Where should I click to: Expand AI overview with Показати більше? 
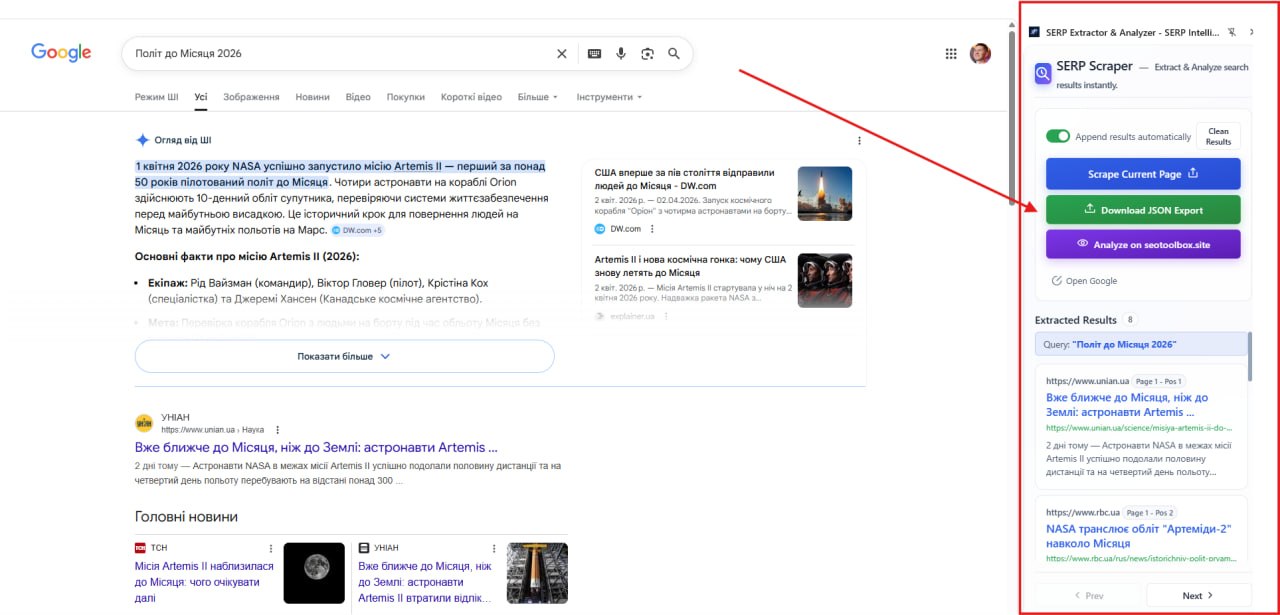[x=344, y=356]
